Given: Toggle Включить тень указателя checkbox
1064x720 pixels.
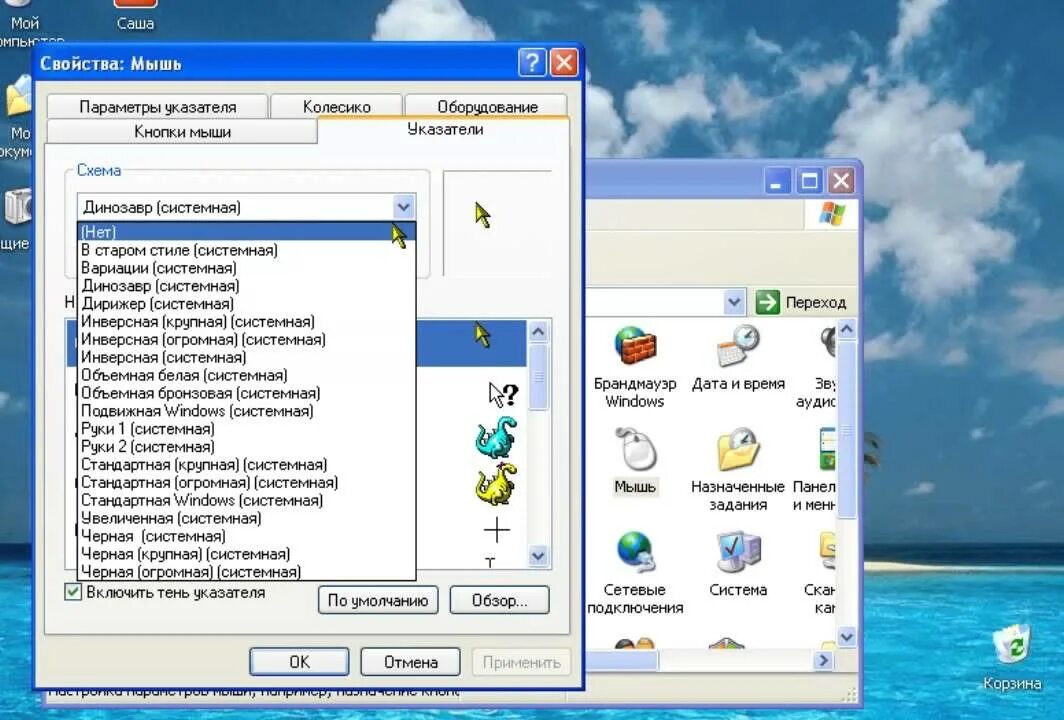Looking at the screenshot, I should click(x=73, y=592).
